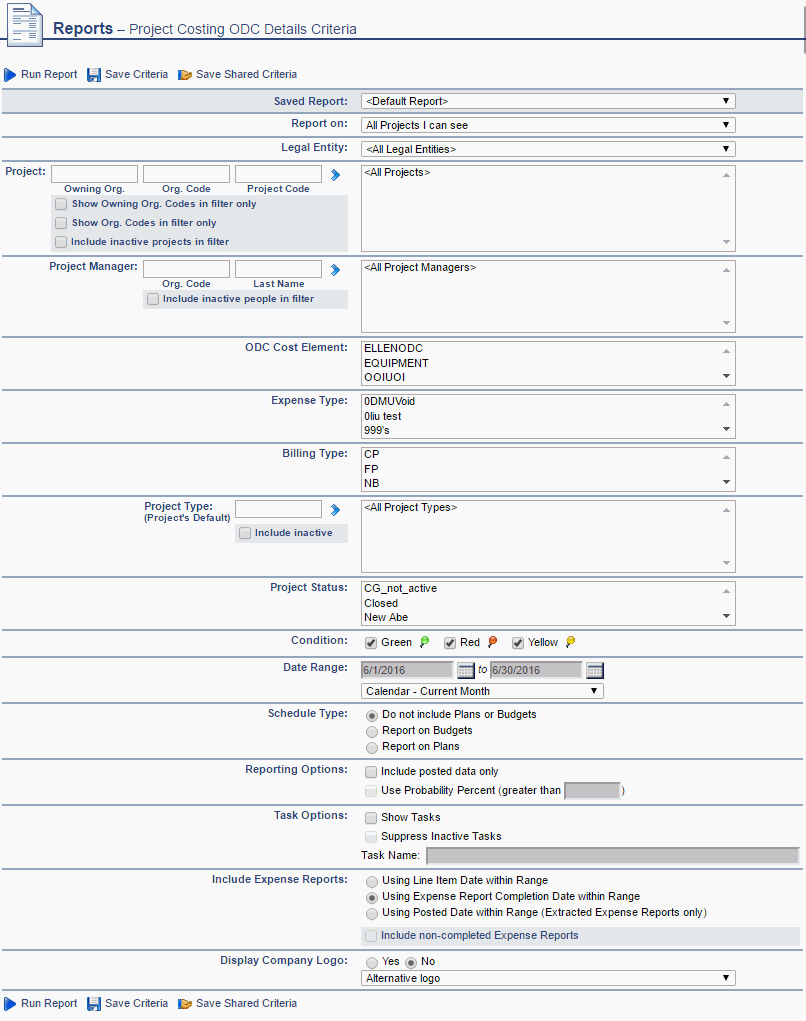This screenshot has height=1021, width=806.
Task: Select EQUIPMENT in ODC Cost Element list
Action: click(x=396, y=363)
